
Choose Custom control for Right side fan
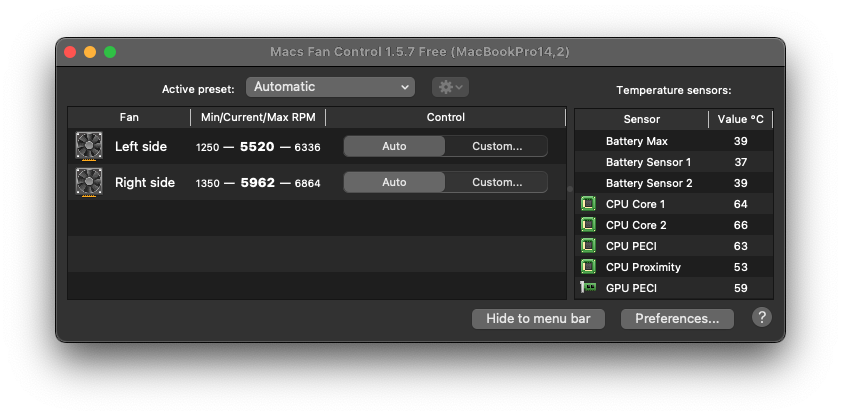497,182
